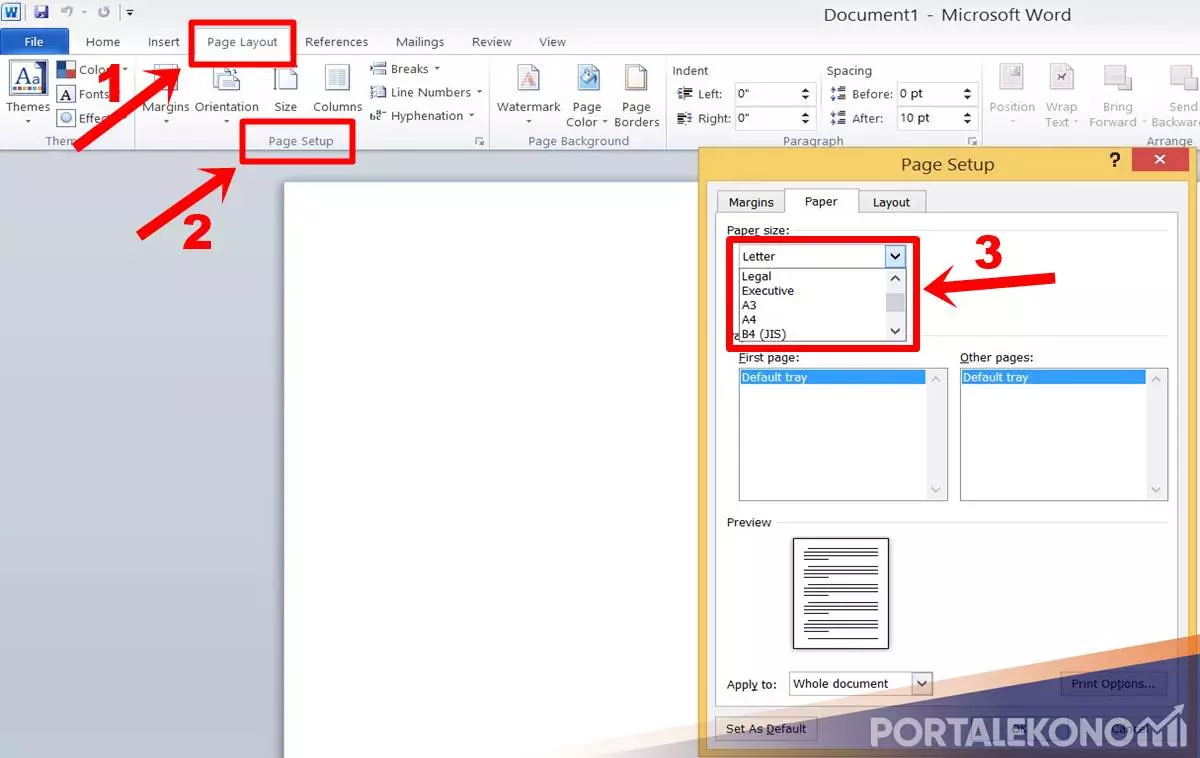Click the Help question mark in Page Setup dialog
The height and width of the screenshot is (758, 1200).
(1115, 161)
